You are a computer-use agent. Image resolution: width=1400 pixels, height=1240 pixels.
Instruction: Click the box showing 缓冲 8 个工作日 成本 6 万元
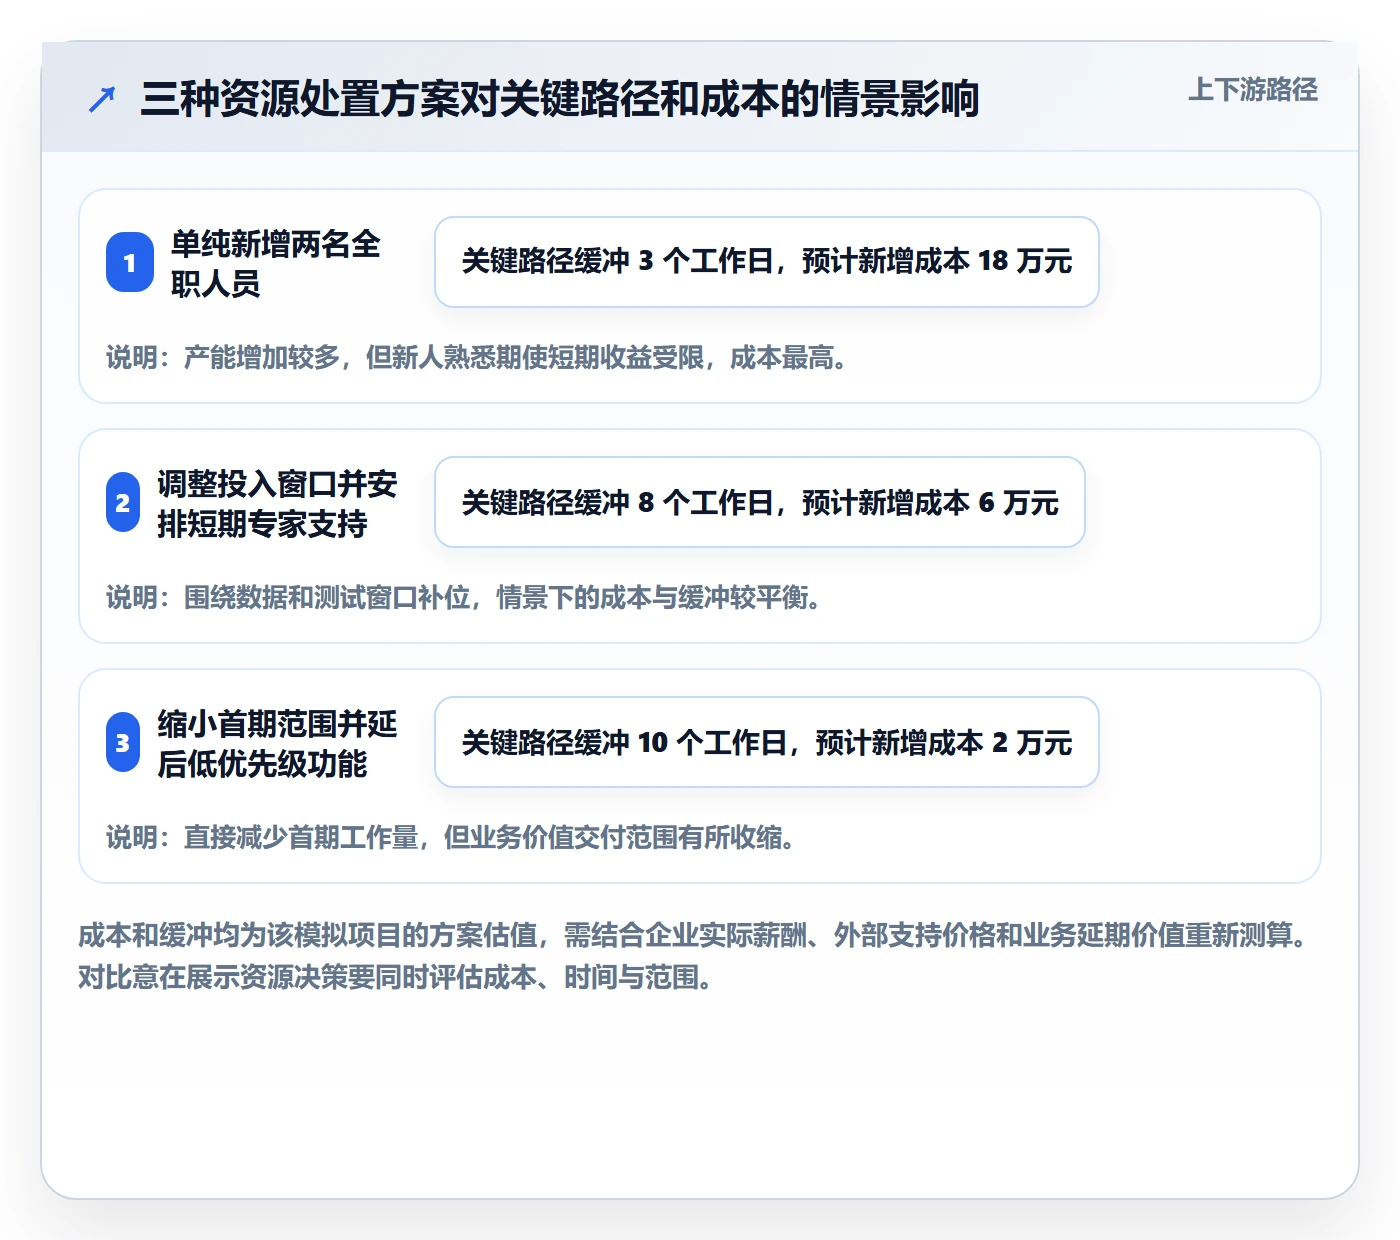(x=760, y=502)
